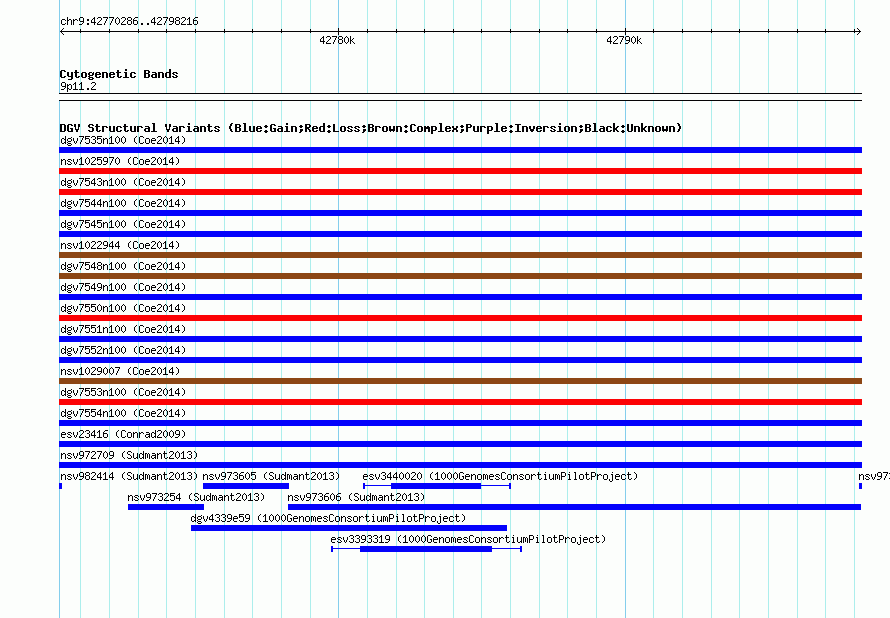Click the nsv1025970 (Coe2014) variant label
The image size is (890, 618).
[120, 161]
